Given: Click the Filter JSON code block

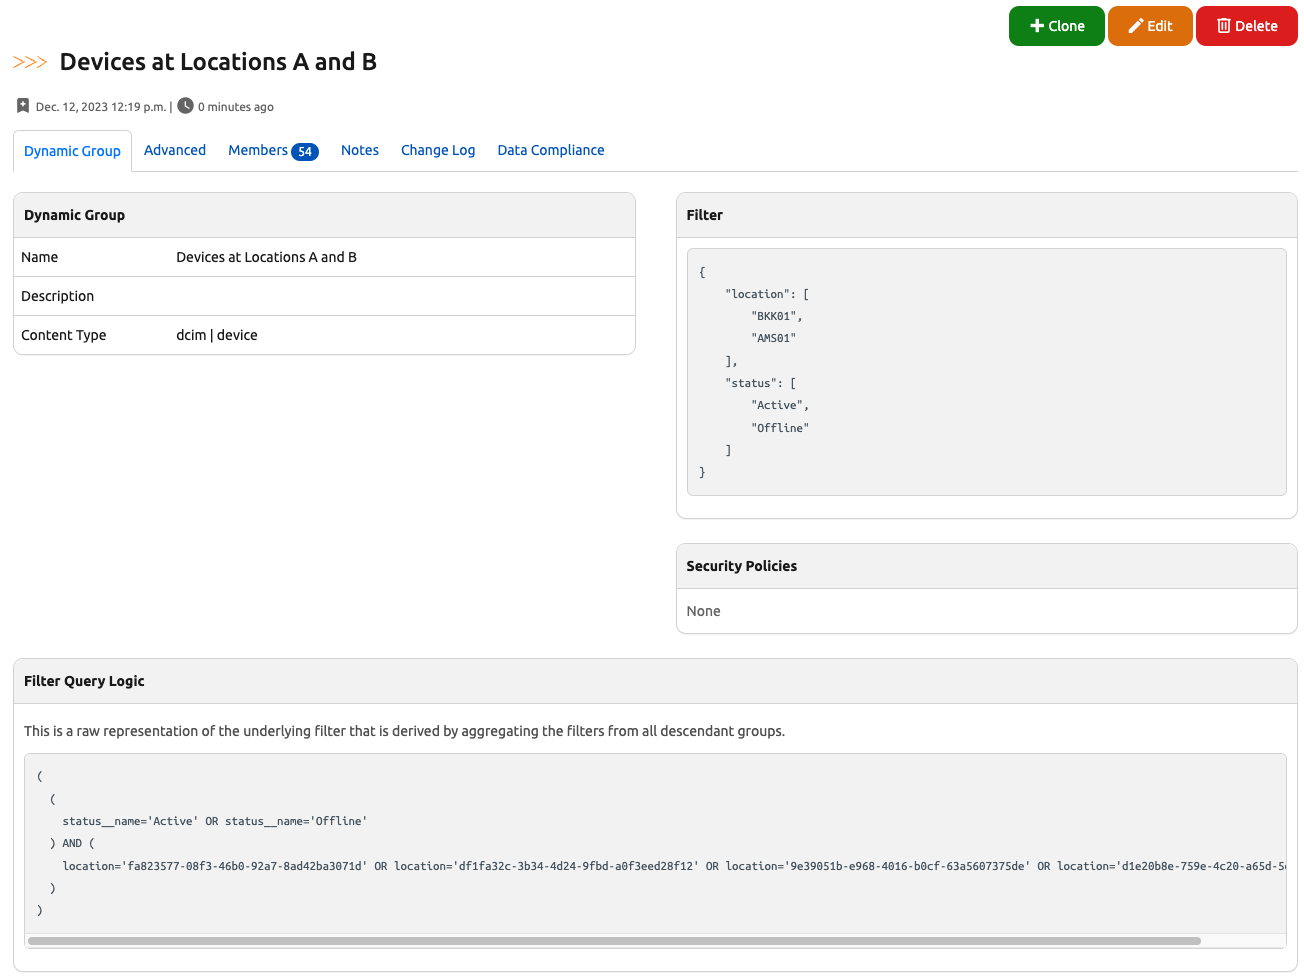Looking at the screenshot, I should click(x=986, y=372).
